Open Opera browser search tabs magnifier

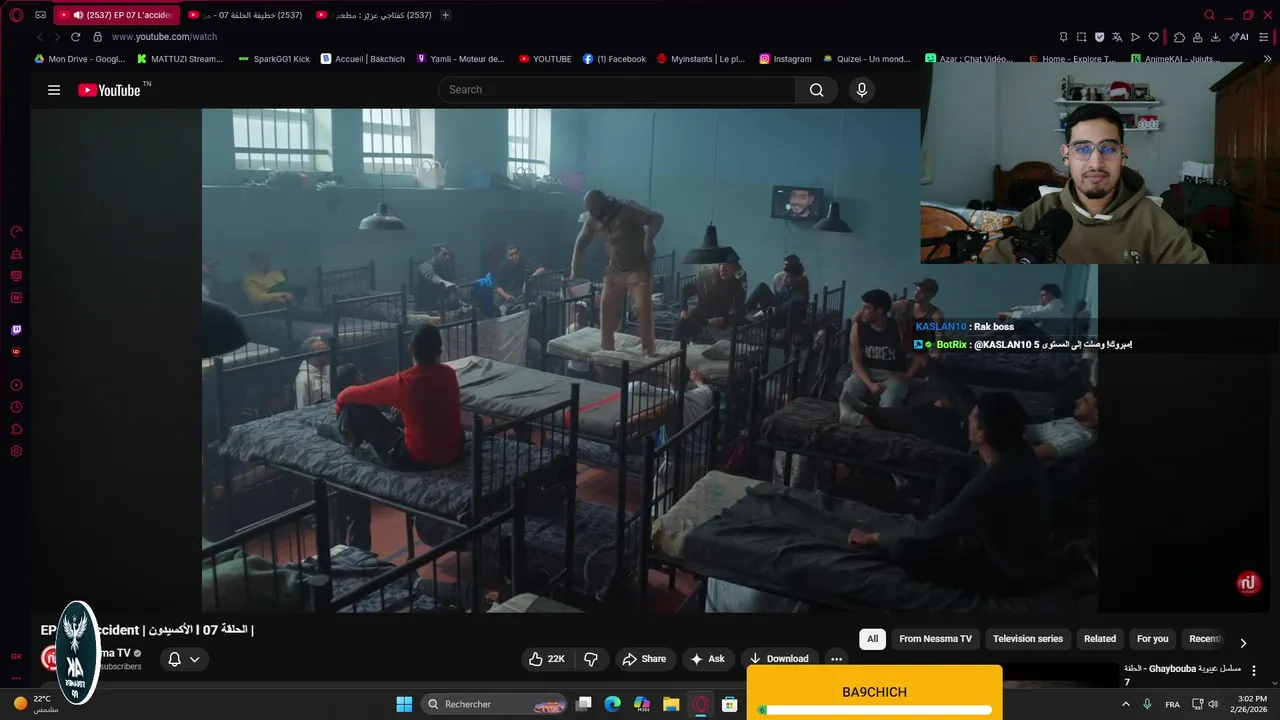point(1209,15)
